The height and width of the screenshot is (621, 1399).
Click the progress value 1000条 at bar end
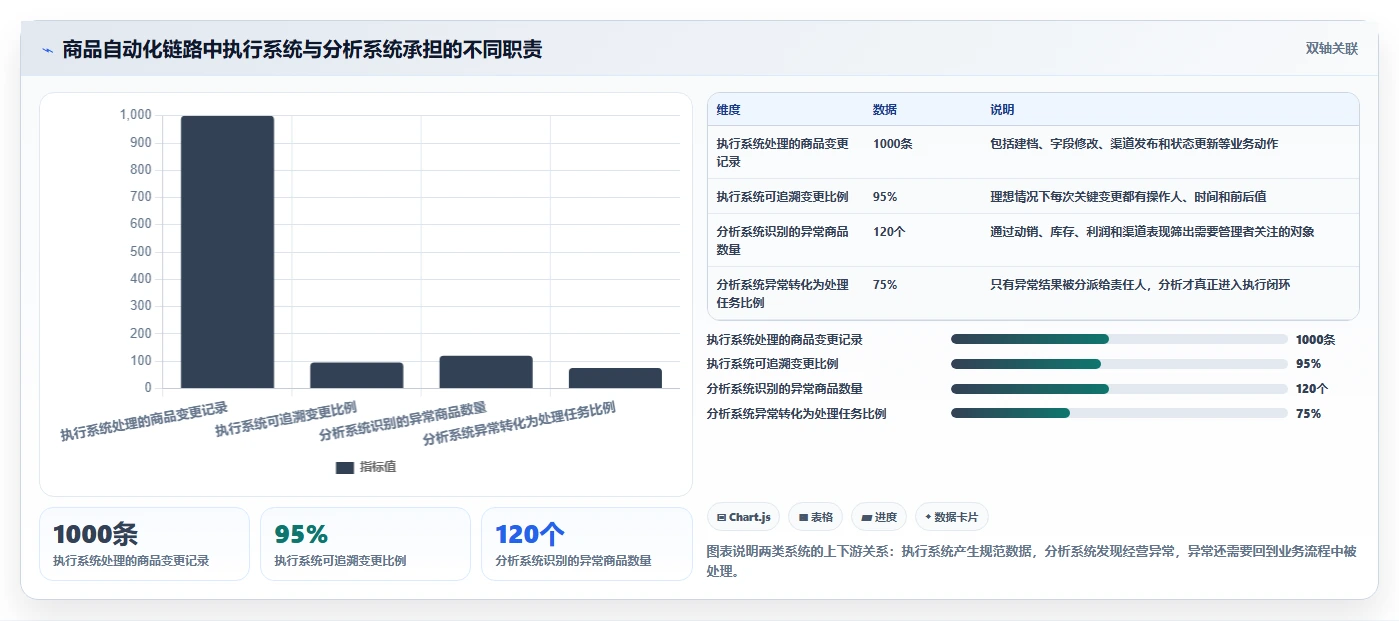coord(1315,340)
